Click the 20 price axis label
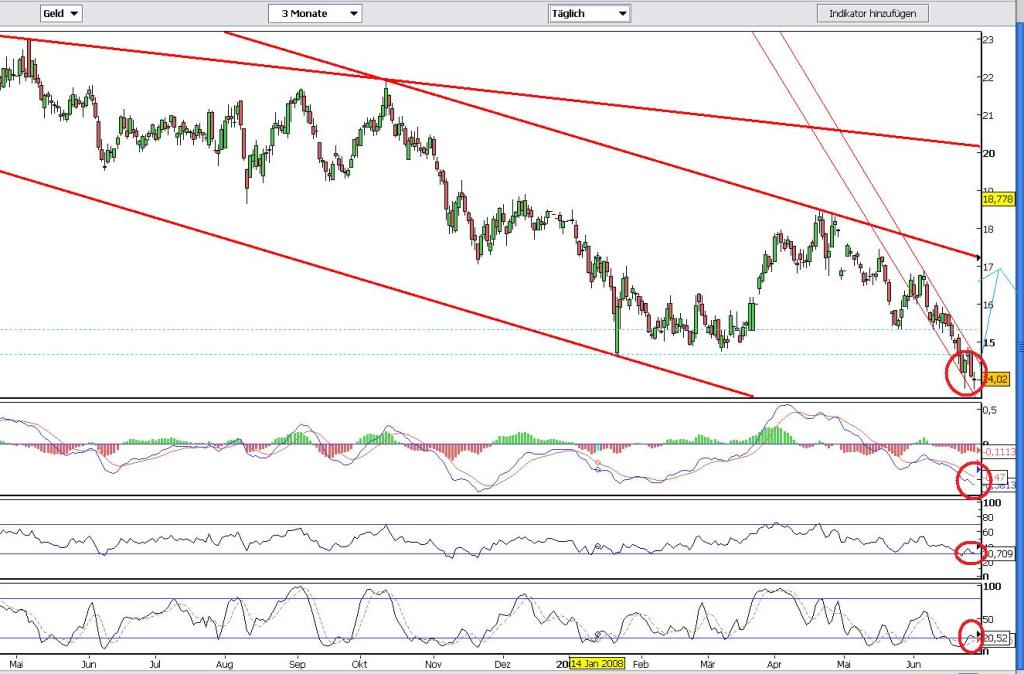The height and width of the screenshot is (674, 1024). pyautogui.click(x=988, y=153)
